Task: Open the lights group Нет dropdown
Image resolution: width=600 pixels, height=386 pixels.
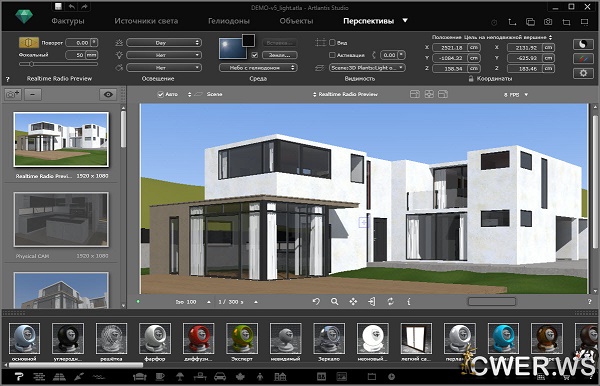Action: 164,55
